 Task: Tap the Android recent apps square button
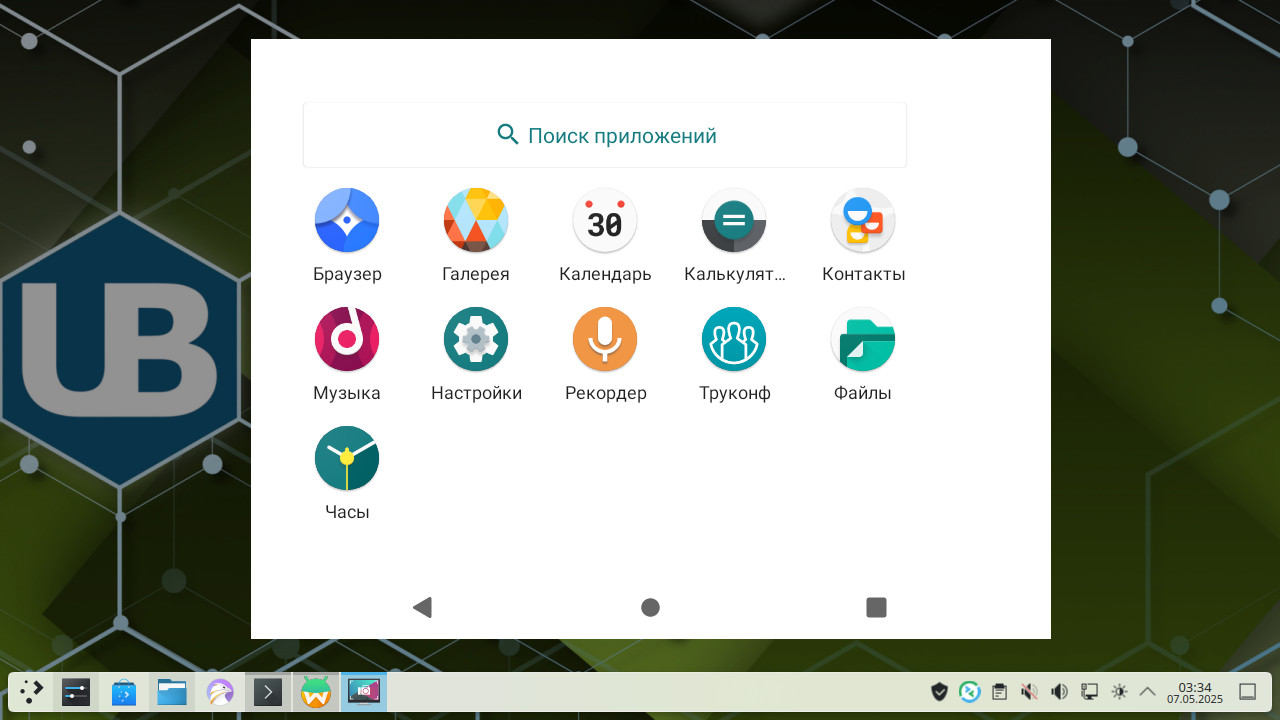[x=877, y=607]
